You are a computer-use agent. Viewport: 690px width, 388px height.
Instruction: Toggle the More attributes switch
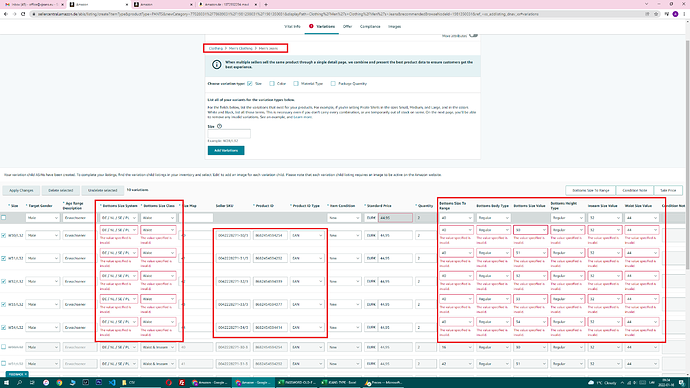[x=473, y=35]
